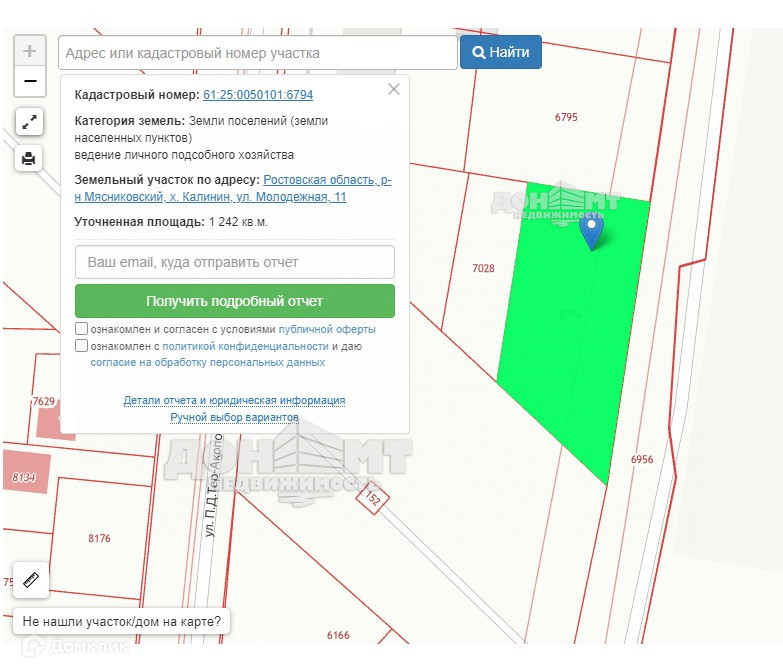Click the green highlighted parcel 6794
The width and height of the screenshot is (783, 672).
point(570,315)
